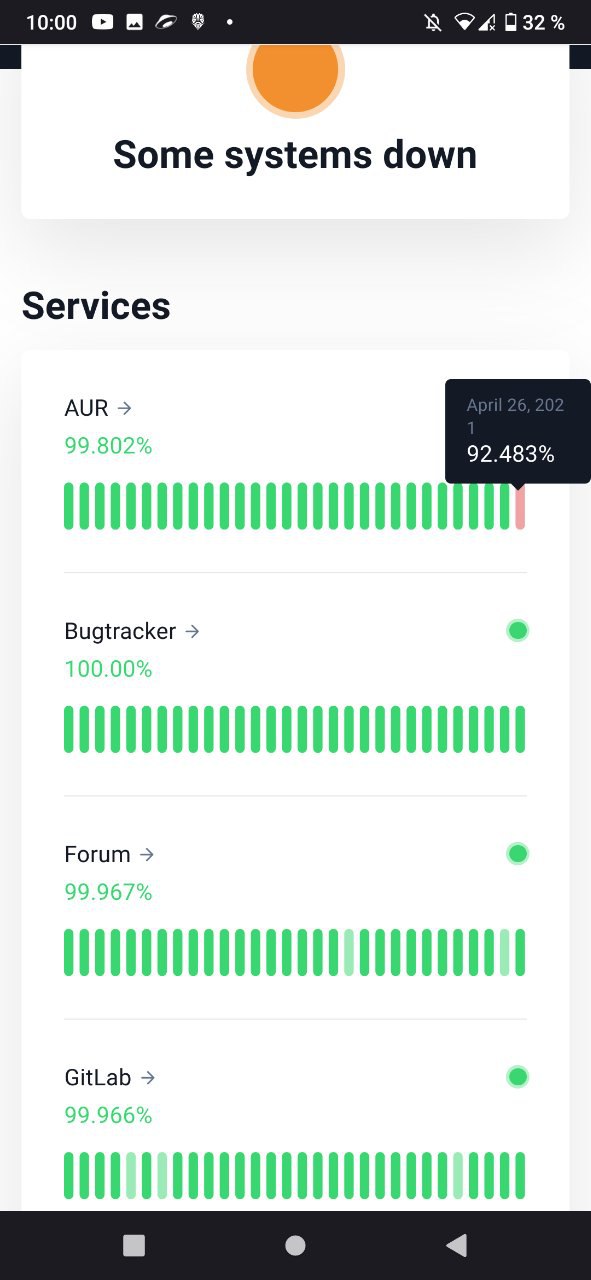
Task: Tap the battery icon in status bar
Action: 511,22
